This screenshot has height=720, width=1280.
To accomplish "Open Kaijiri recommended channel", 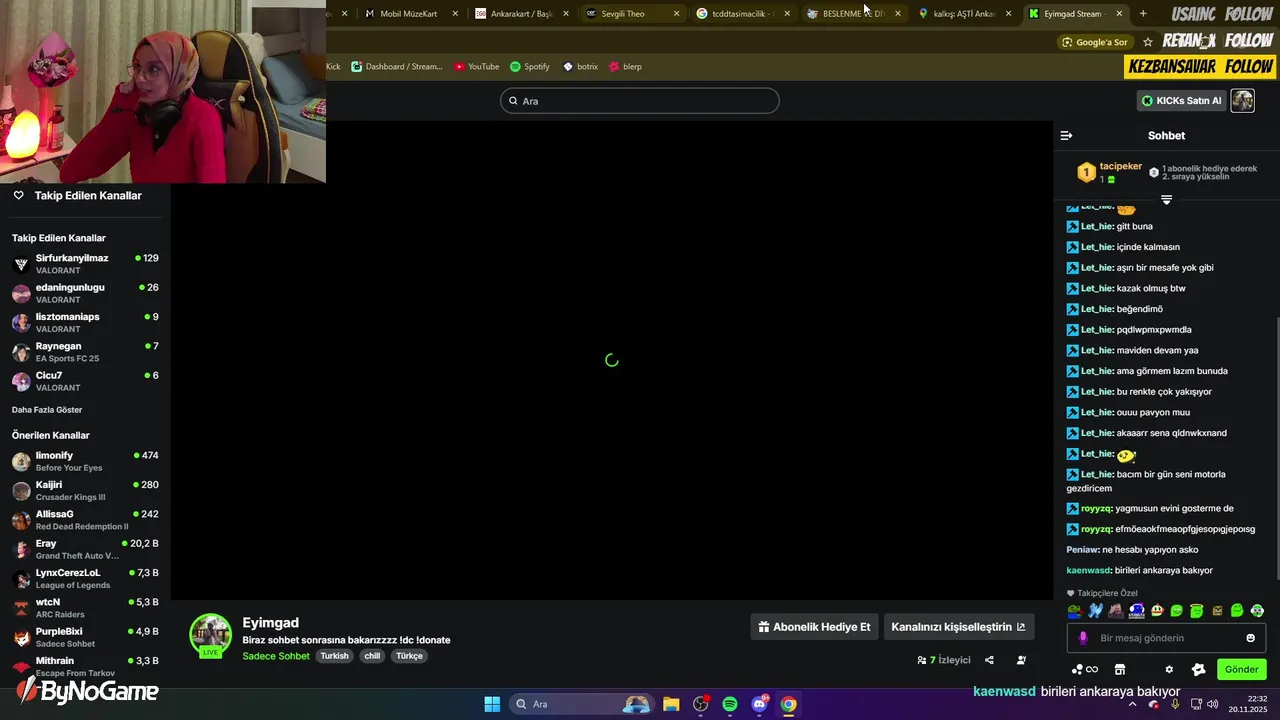I will point(85,490).
